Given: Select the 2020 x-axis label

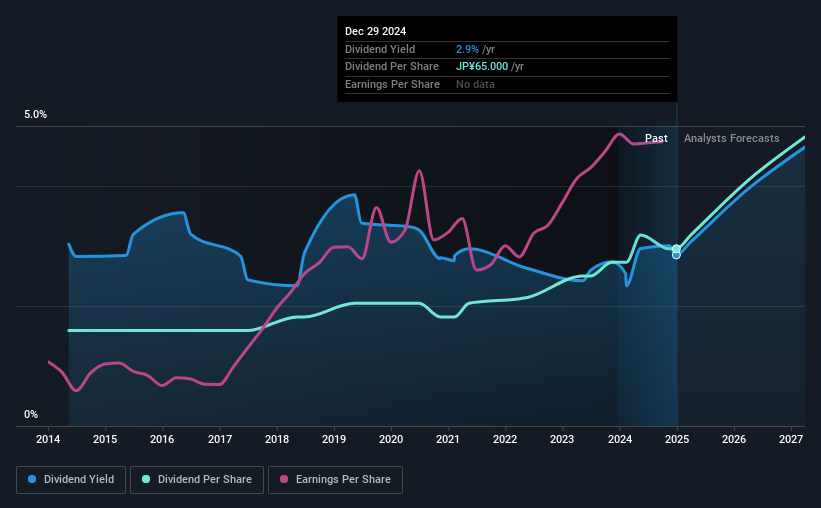Looking at the screenshot, I should [391, 439].
